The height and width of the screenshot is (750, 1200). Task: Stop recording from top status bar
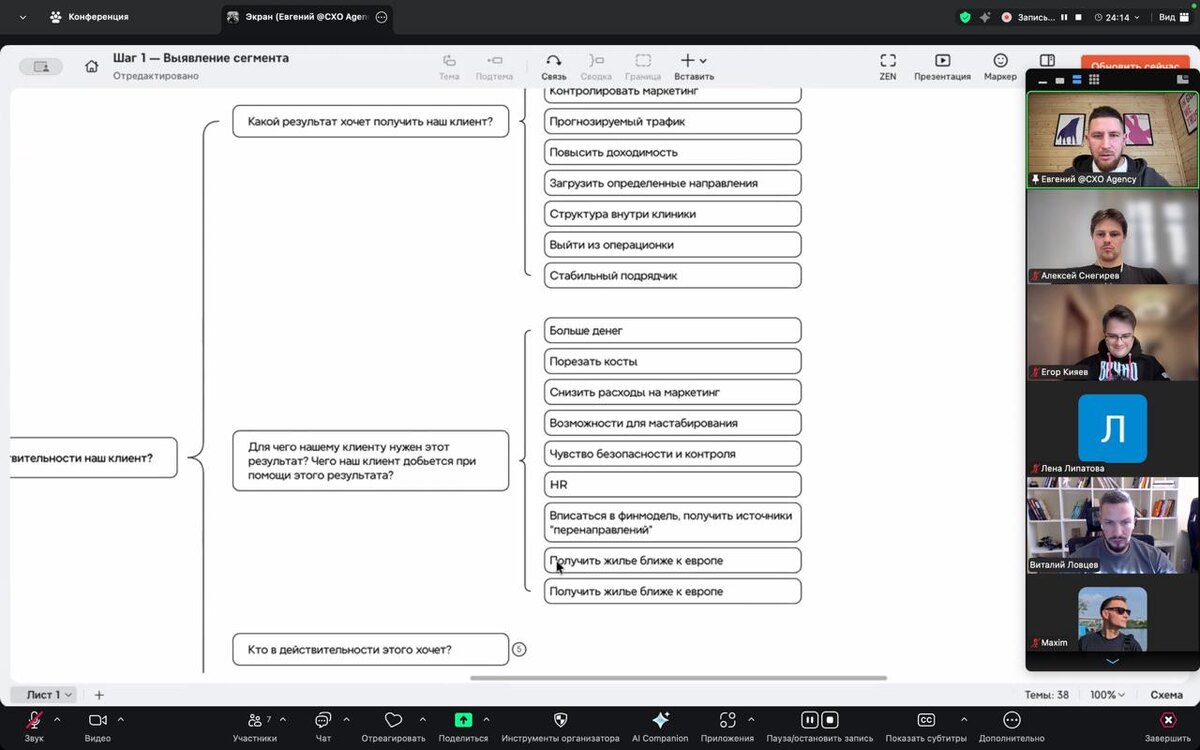1078,17
